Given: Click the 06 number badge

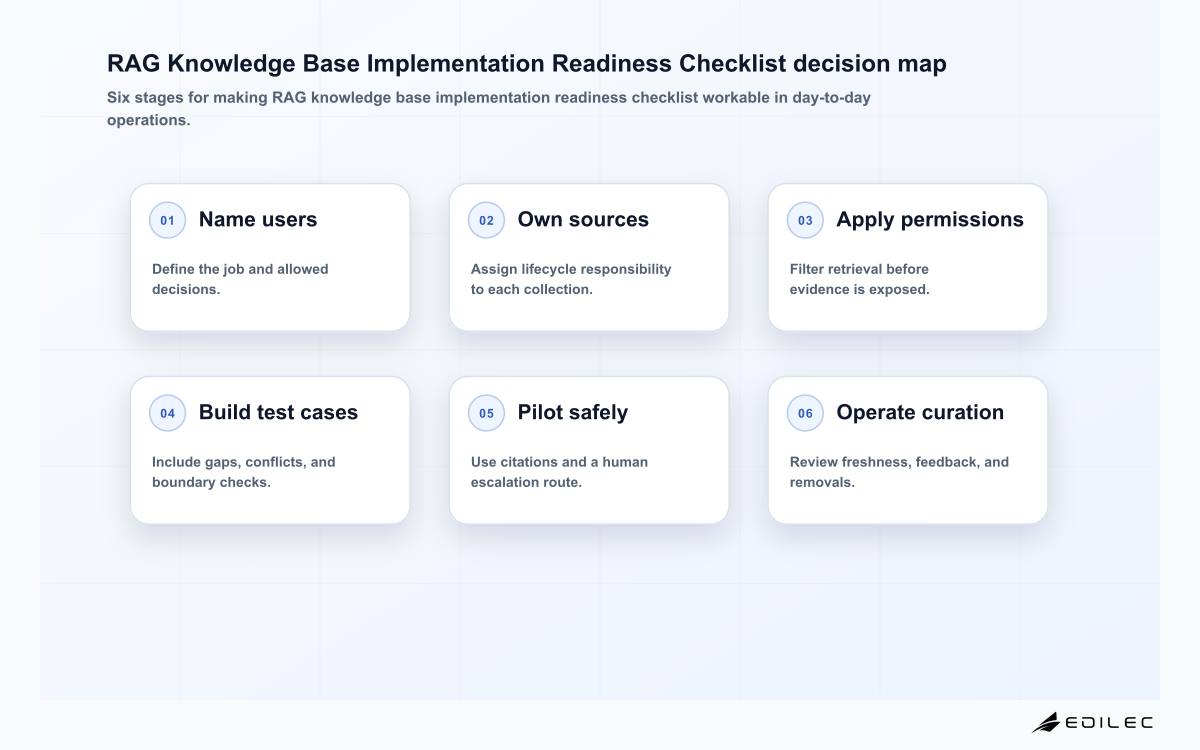Looking at the screenshot, I should tap(805, 413).
